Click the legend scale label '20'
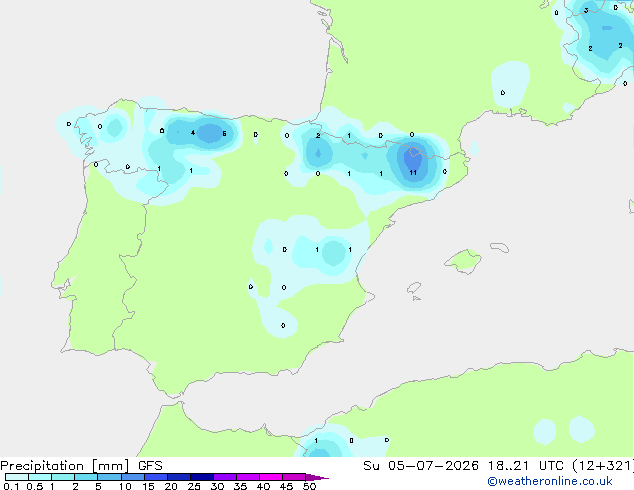 point(171,486)
